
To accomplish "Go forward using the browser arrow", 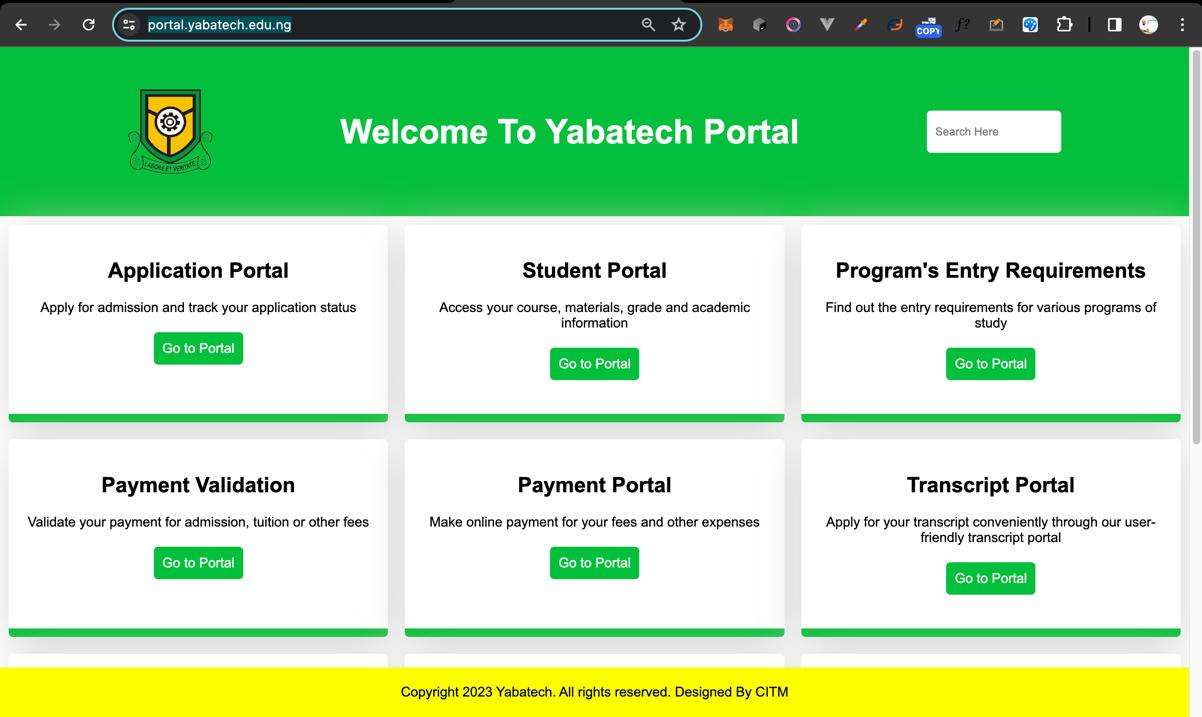I will [55, 24].
